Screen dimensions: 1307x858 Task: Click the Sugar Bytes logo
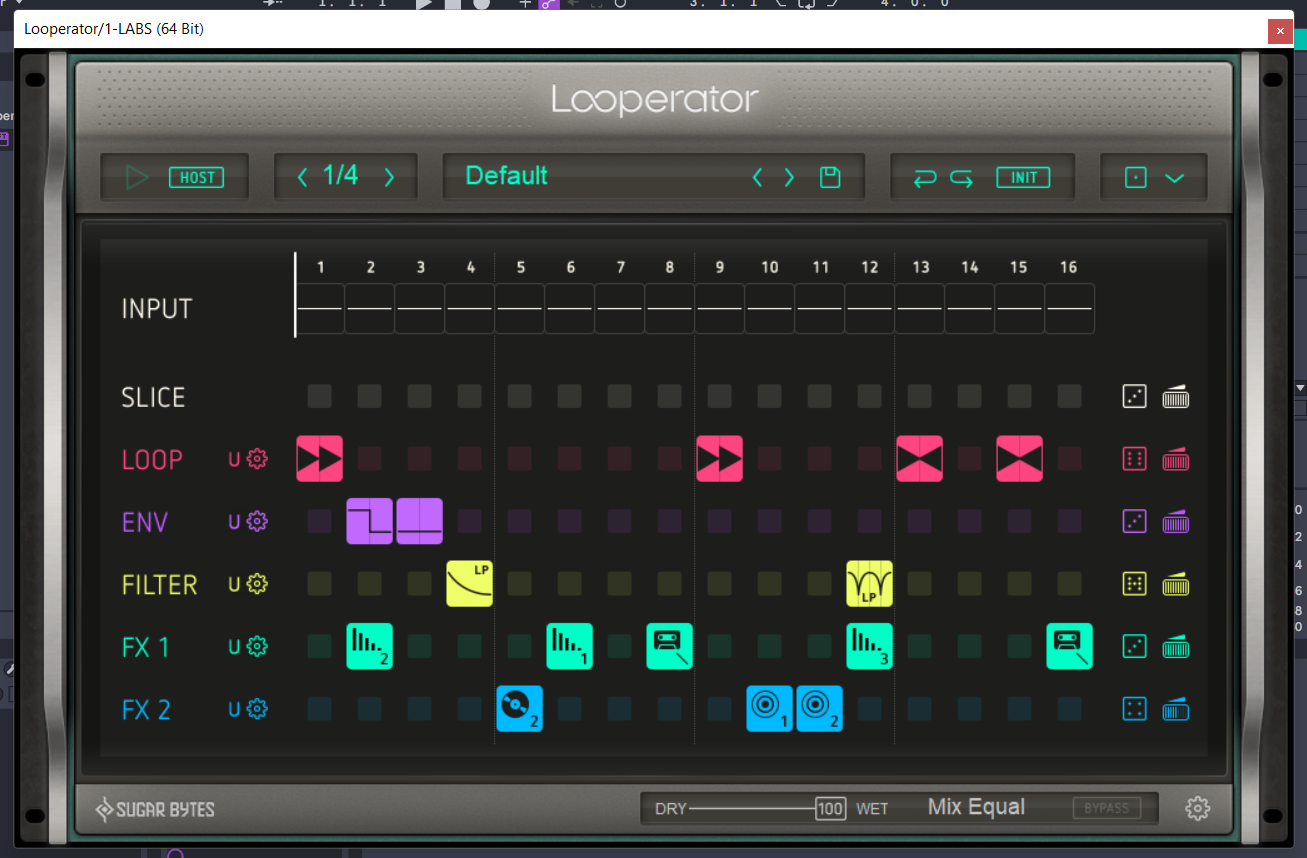[155, 809]
